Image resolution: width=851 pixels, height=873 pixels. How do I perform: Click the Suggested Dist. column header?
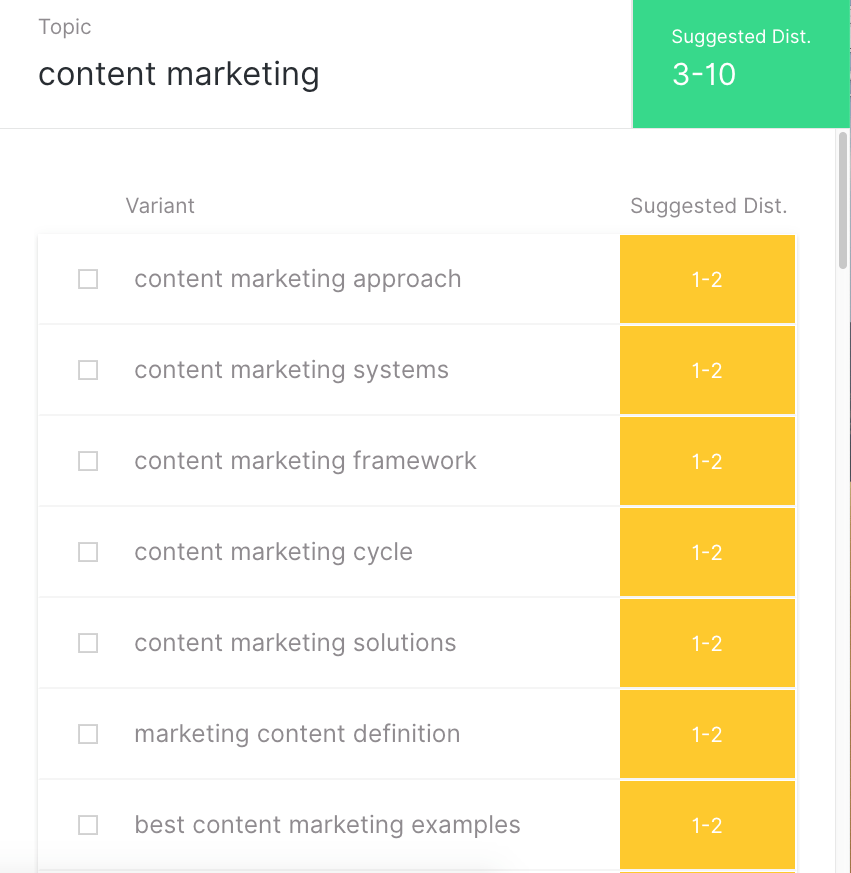[x=708, y=206]
